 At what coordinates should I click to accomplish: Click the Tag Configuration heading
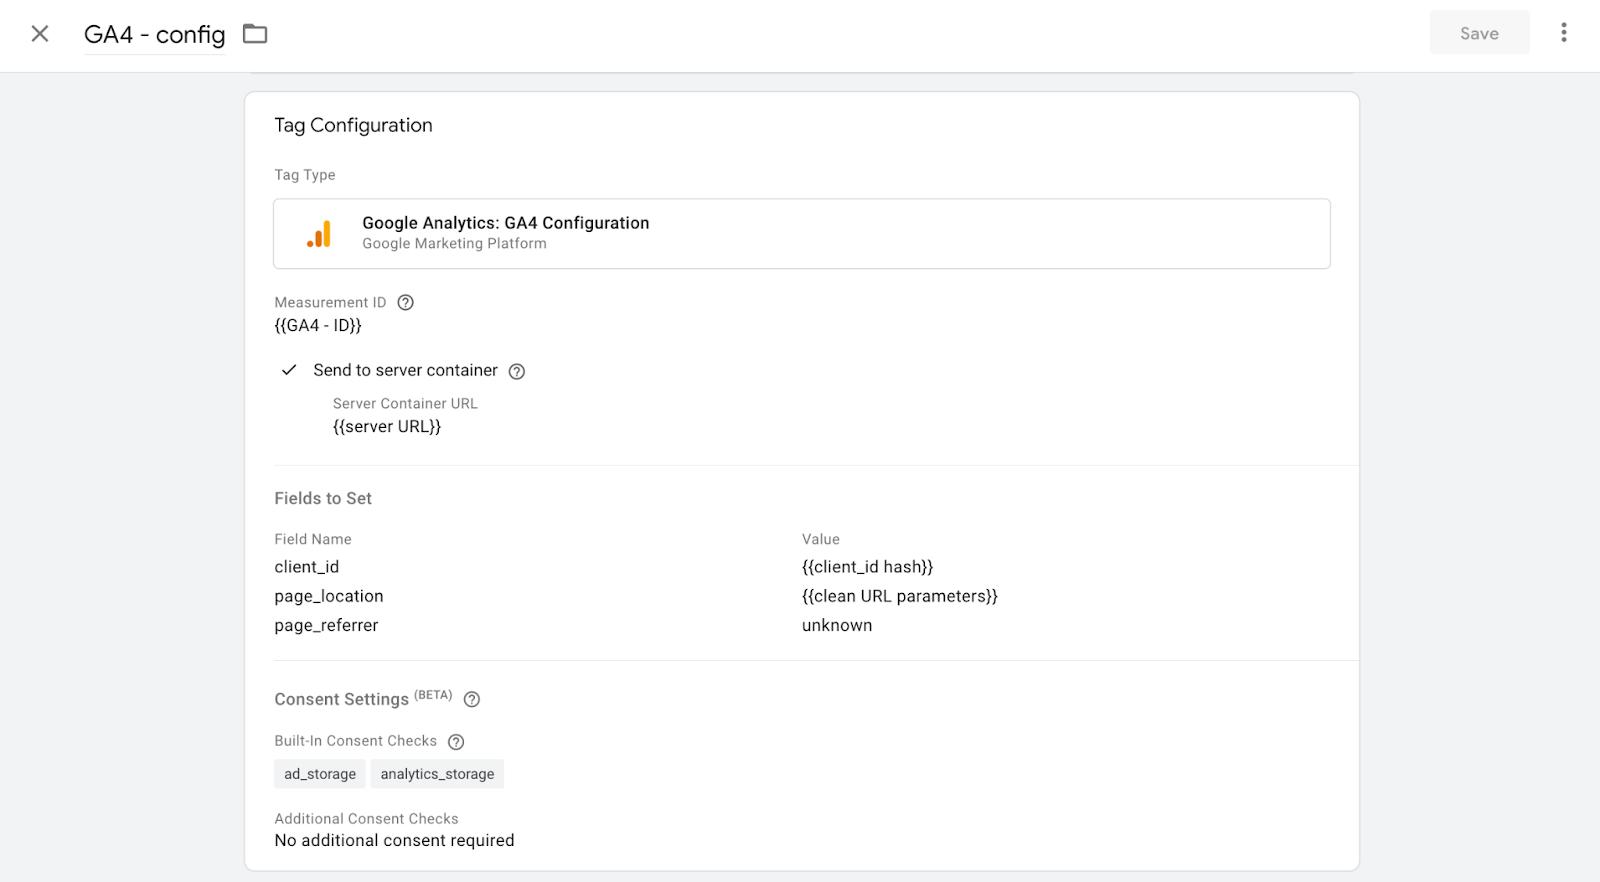point(354,125)
